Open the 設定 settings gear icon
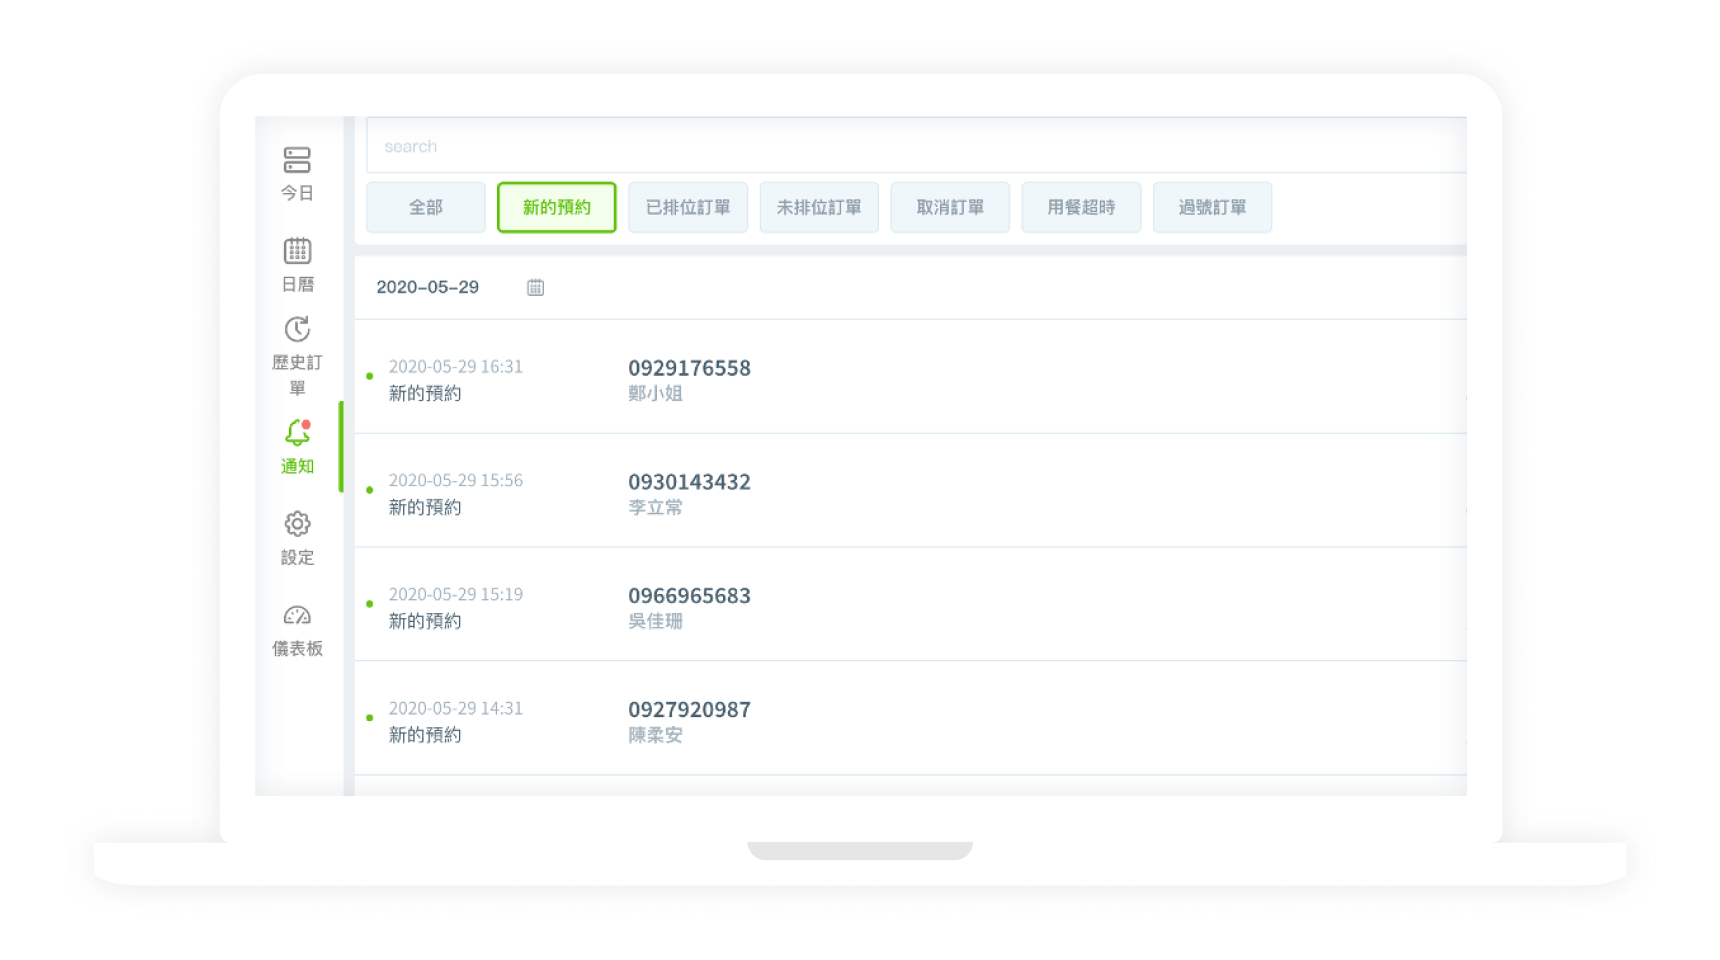This screenshot has width=1720, height=960. point(297,524)
